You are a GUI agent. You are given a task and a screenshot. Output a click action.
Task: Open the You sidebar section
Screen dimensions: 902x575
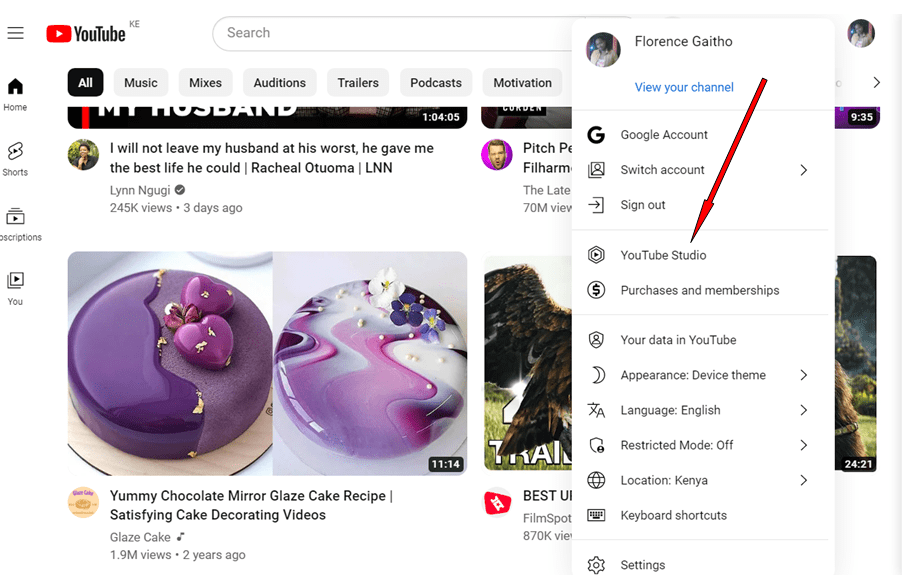tap(15, 289)
